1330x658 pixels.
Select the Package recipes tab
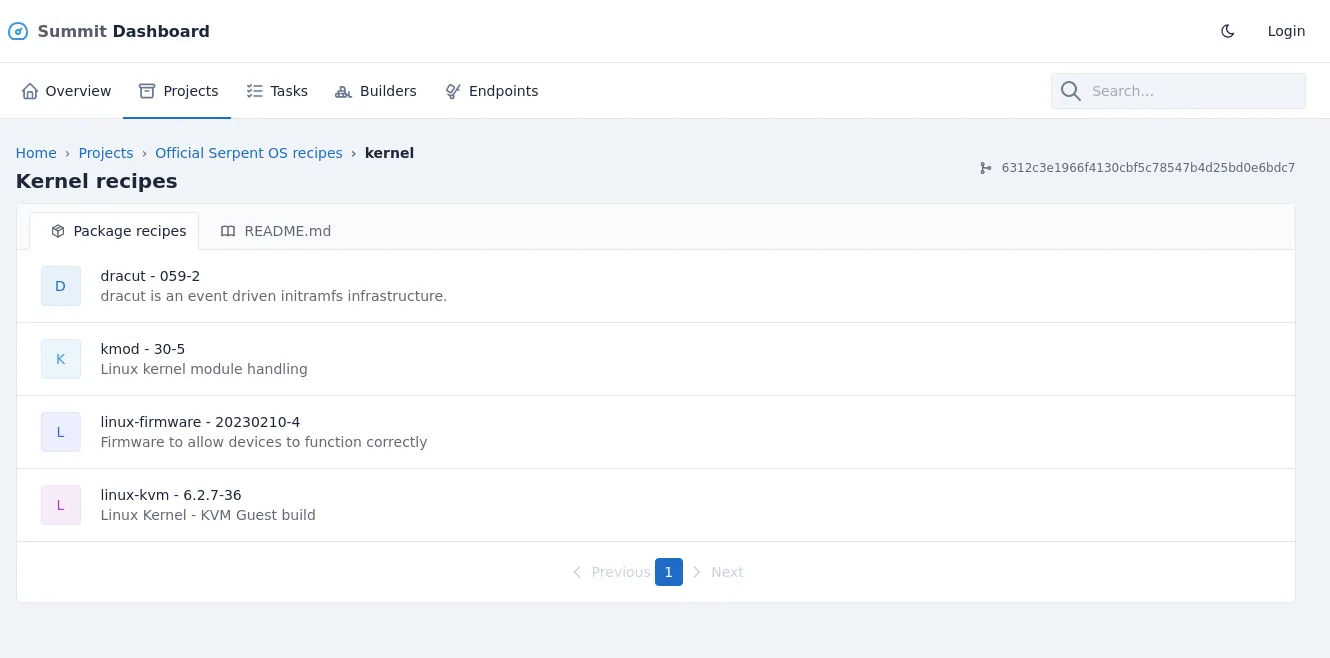pyautogui.click(x=114, y=231)
